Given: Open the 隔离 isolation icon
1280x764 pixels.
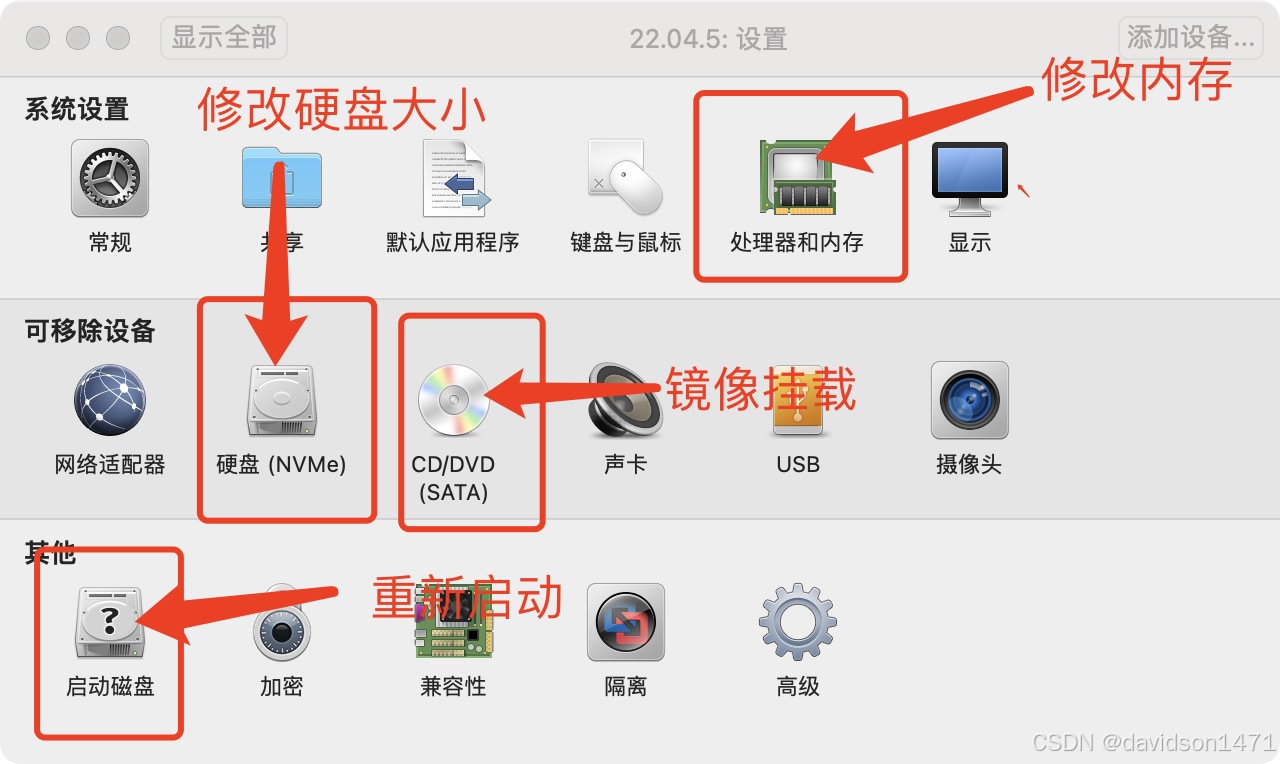Looking at the screenshot, I should [x=626, y=623].
